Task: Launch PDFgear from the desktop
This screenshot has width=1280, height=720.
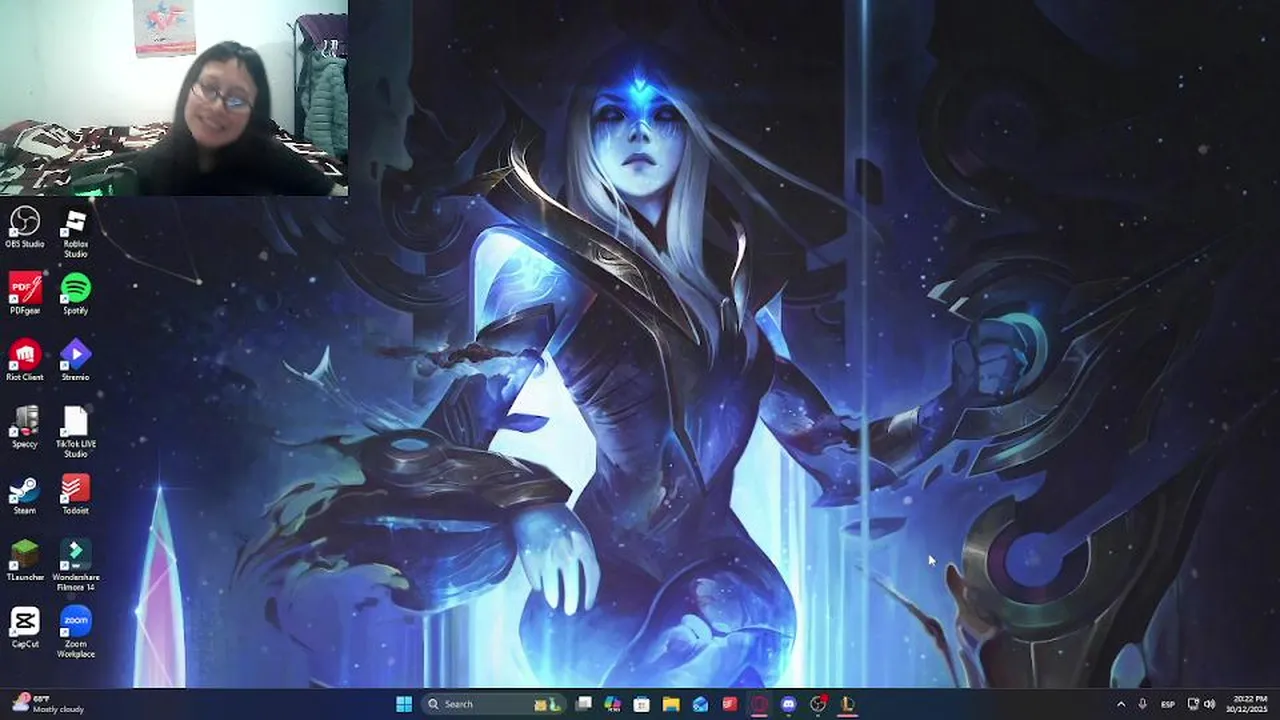Action: click(25, 294)
